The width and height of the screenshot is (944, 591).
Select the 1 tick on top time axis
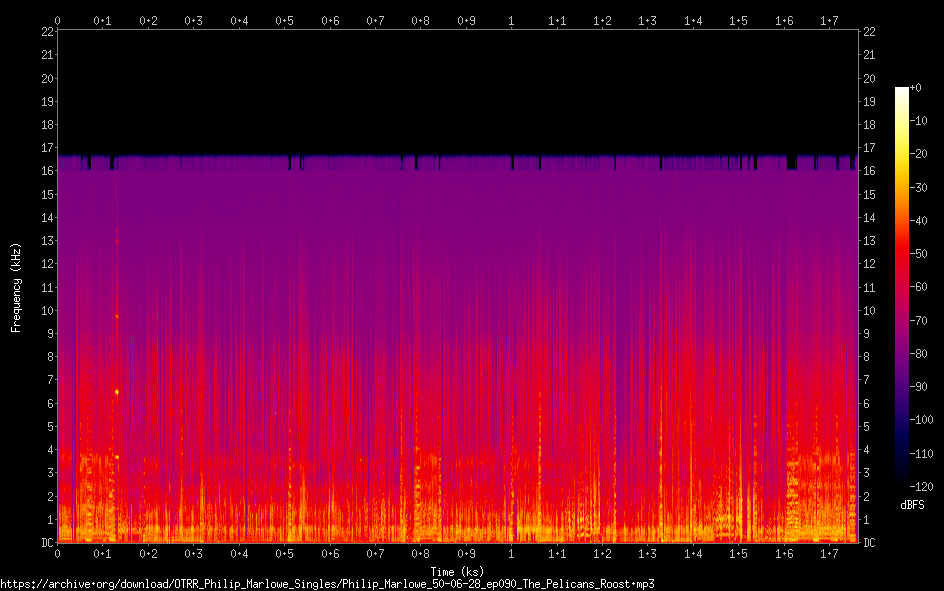[511, 20]
